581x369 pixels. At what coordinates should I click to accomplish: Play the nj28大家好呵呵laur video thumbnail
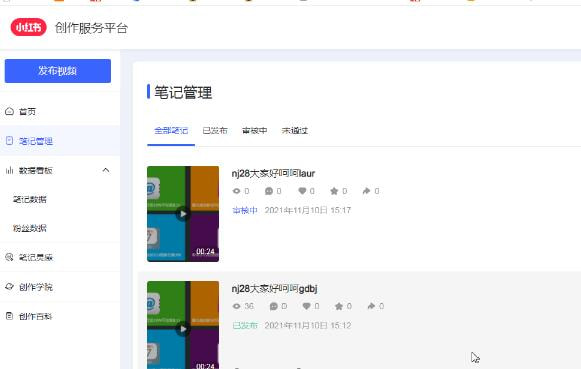[183, 214]
